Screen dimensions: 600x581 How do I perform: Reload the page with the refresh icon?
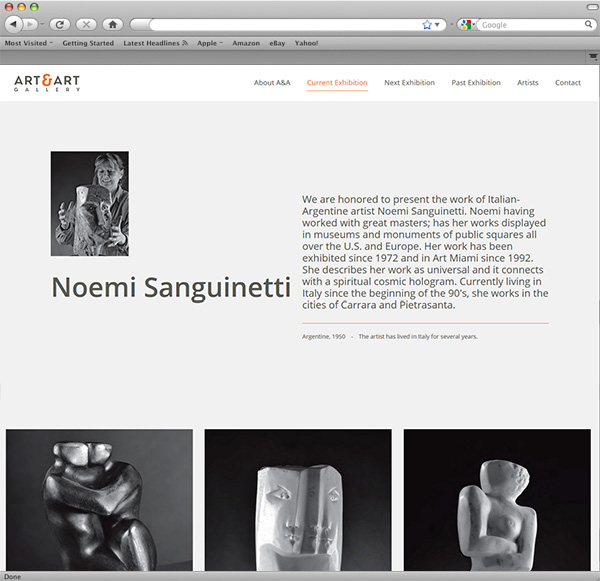pyautogui.click(x=60, y=25)
